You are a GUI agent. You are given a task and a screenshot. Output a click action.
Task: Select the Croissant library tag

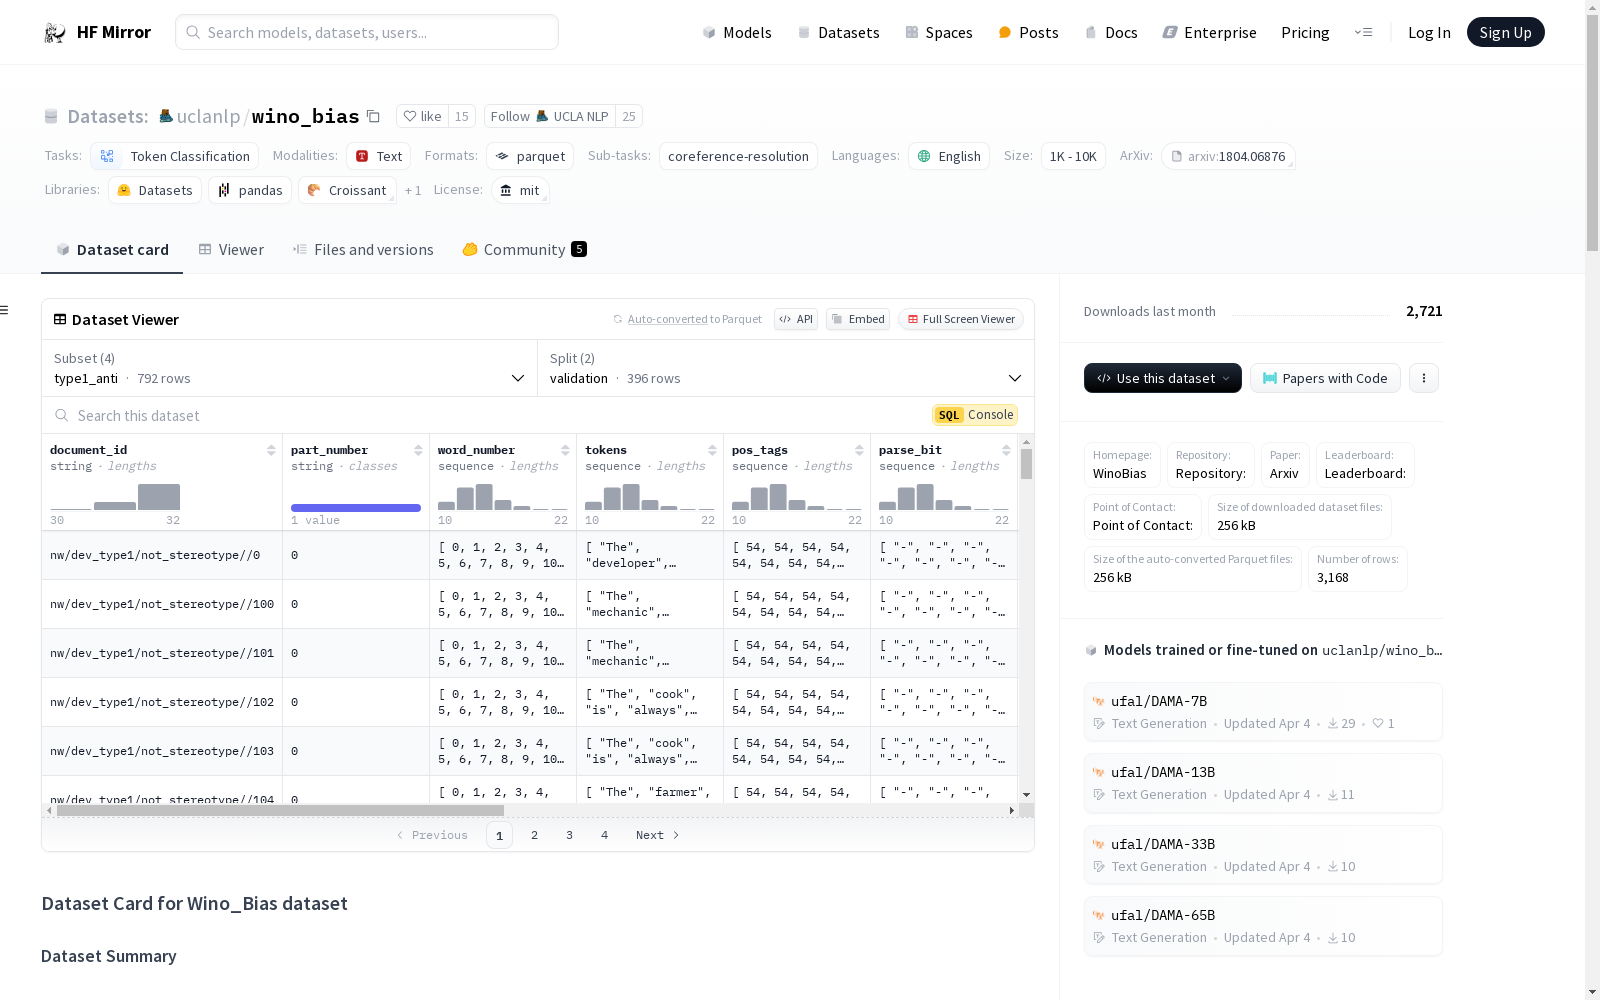coord(347,190)
